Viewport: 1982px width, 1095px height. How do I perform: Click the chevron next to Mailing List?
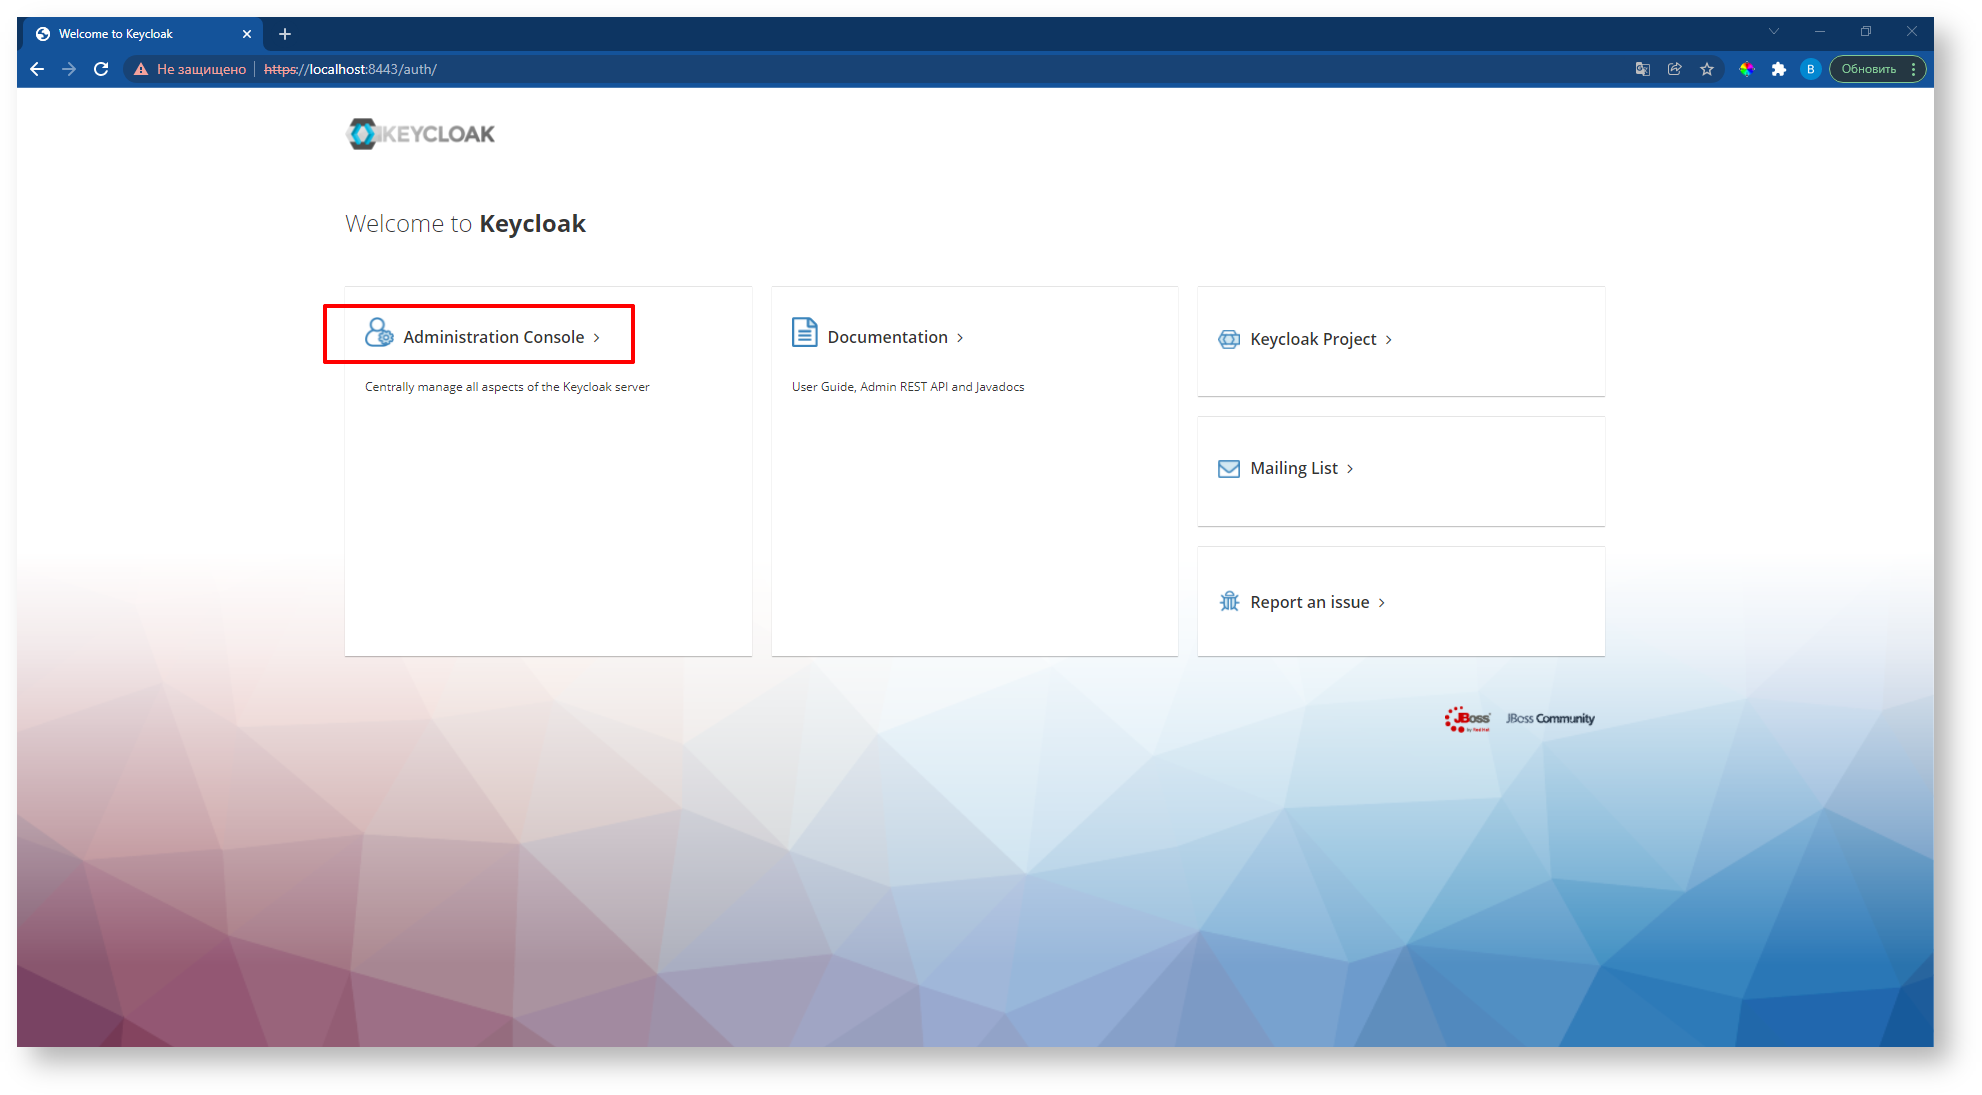click(1350, 469)
